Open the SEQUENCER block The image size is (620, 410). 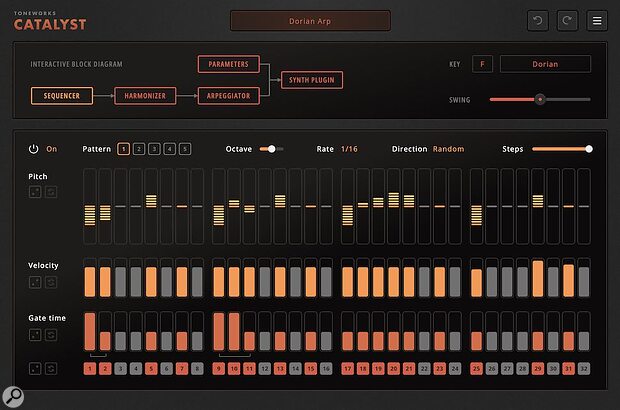[62, 96]
